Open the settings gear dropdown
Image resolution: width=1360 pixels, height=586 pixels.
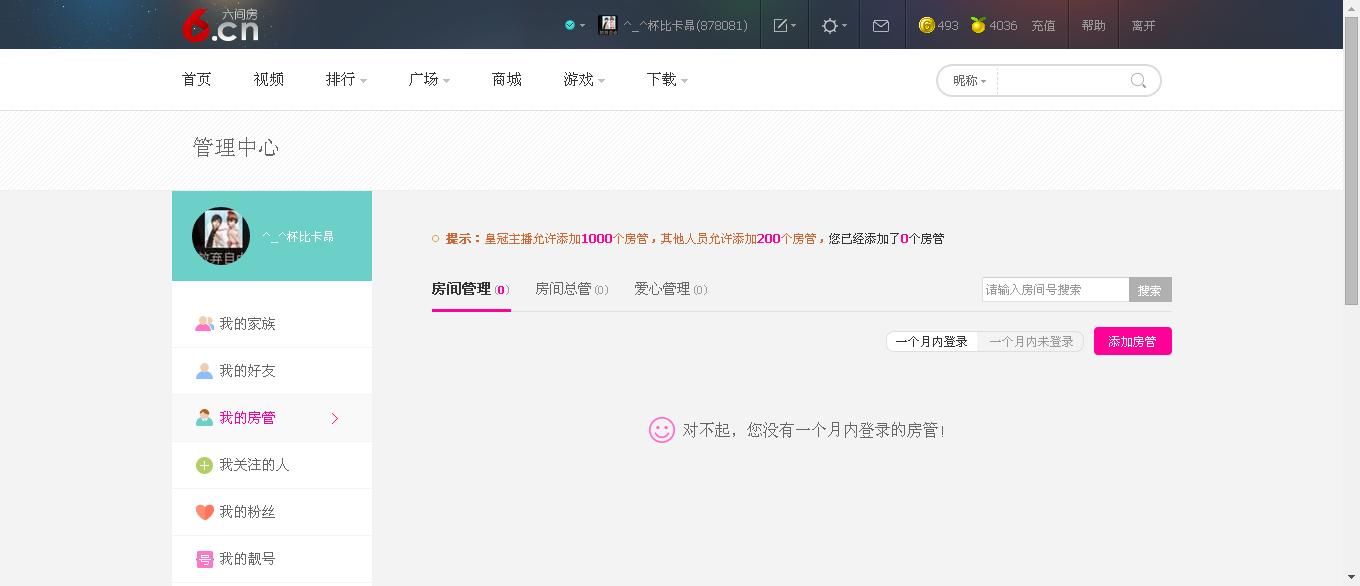click(x=834, y=25)
